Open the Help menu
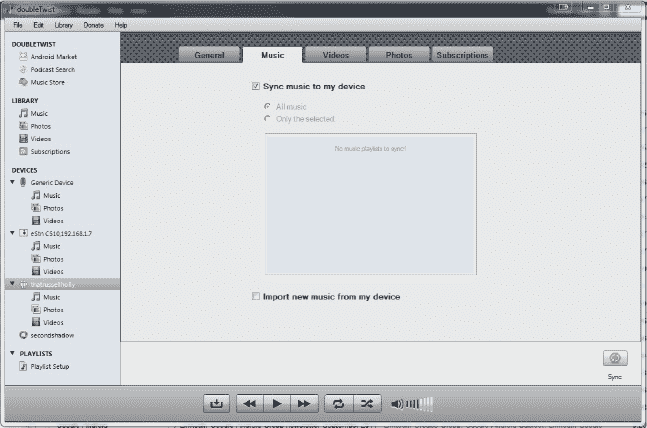The height and width of the screenshot is (428, 647). [x=120, y=25]
